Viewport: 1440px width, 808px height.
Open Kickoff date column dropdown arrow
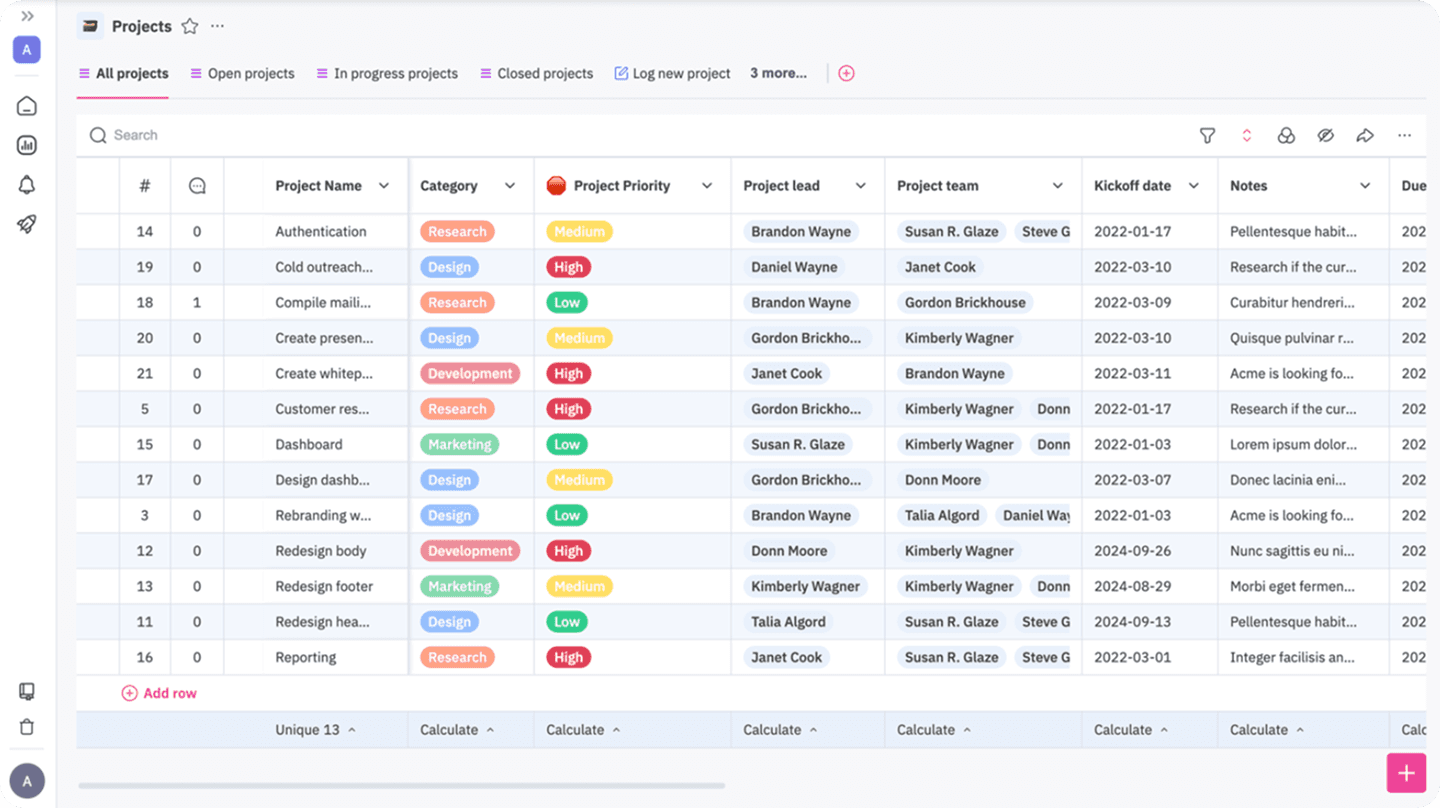pyautogui.click(x=1194, y=186)
